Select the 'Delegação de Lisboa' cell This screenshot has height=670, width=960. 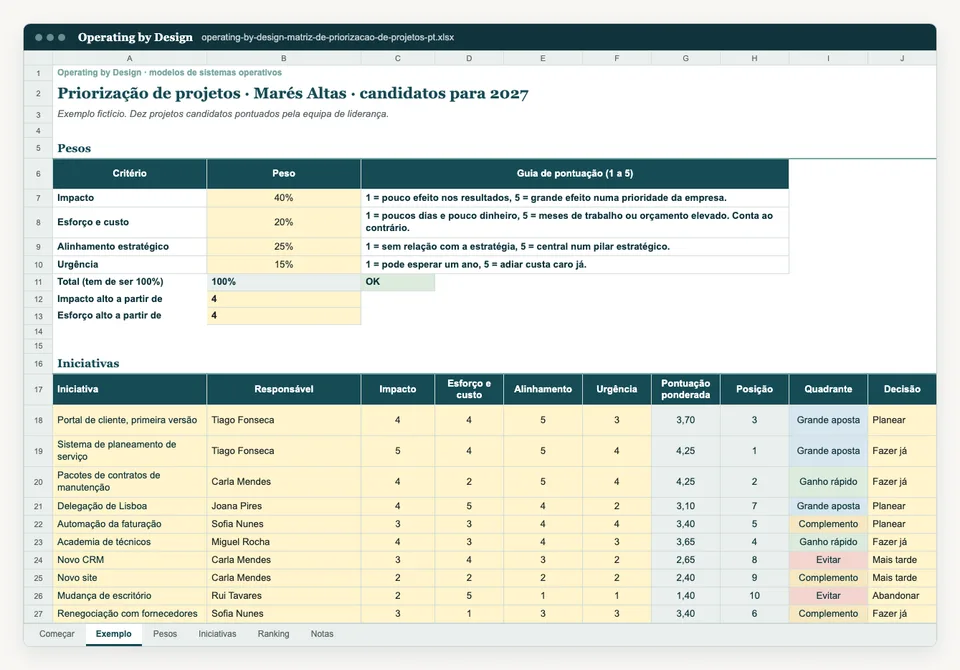pos(129,506)
